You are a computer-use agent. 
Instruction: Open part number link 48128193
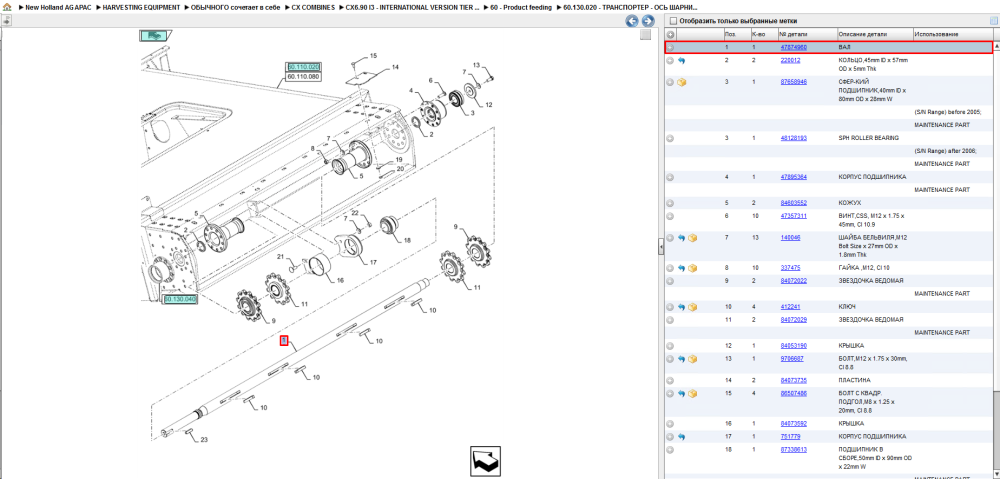tap(793, 138)
